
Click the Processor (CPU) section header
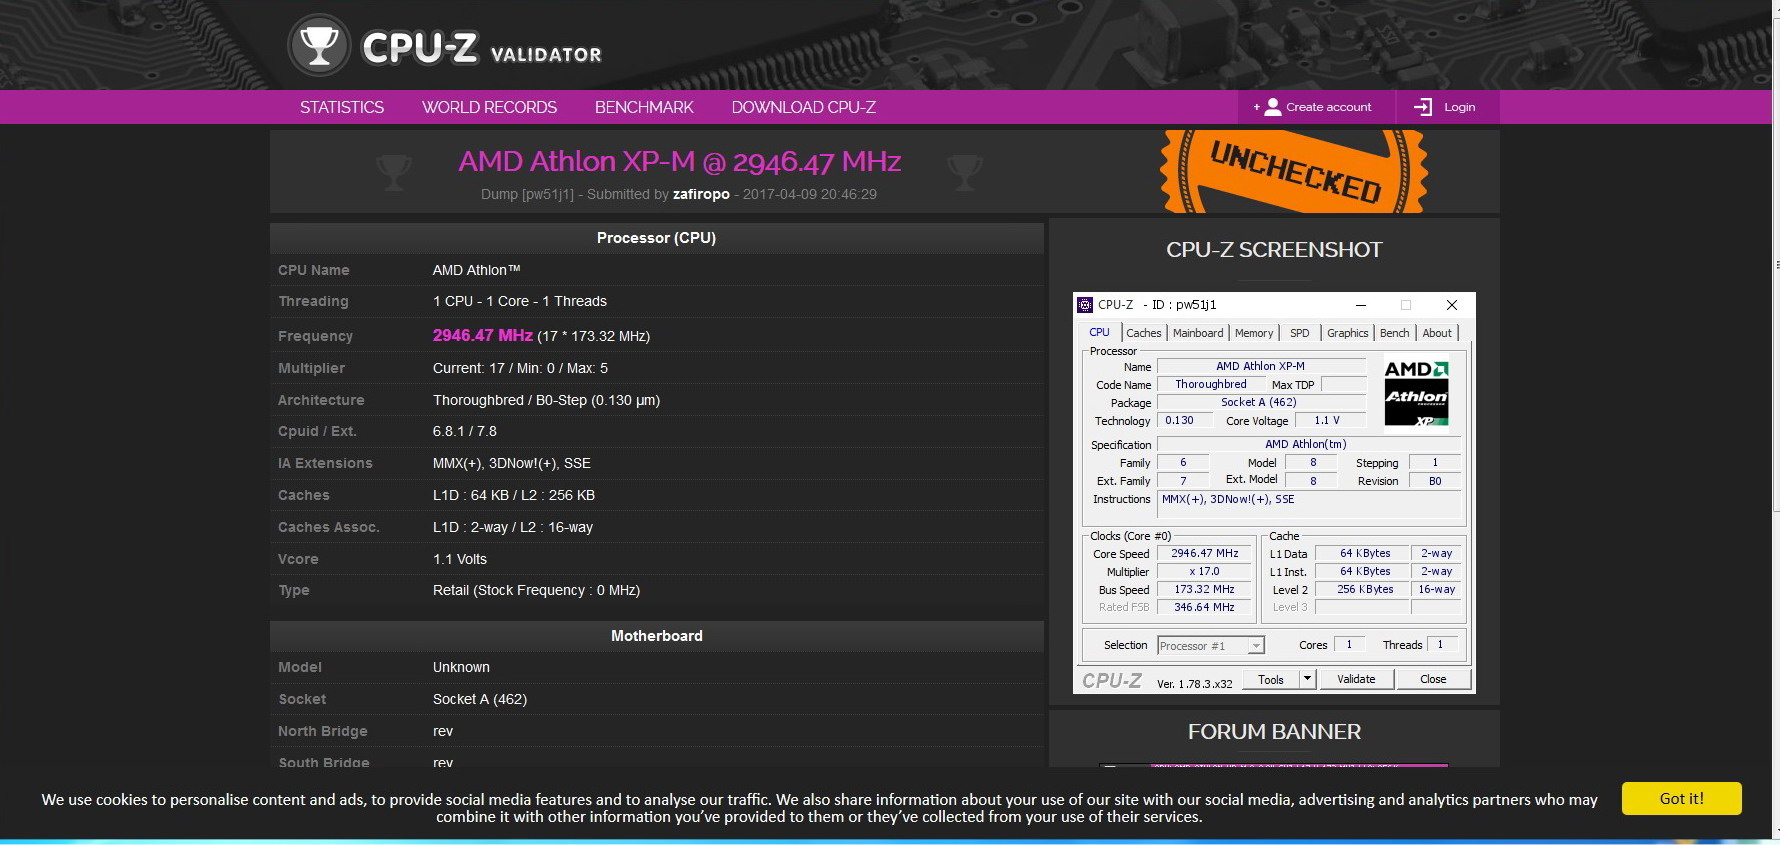coord(656,238)
